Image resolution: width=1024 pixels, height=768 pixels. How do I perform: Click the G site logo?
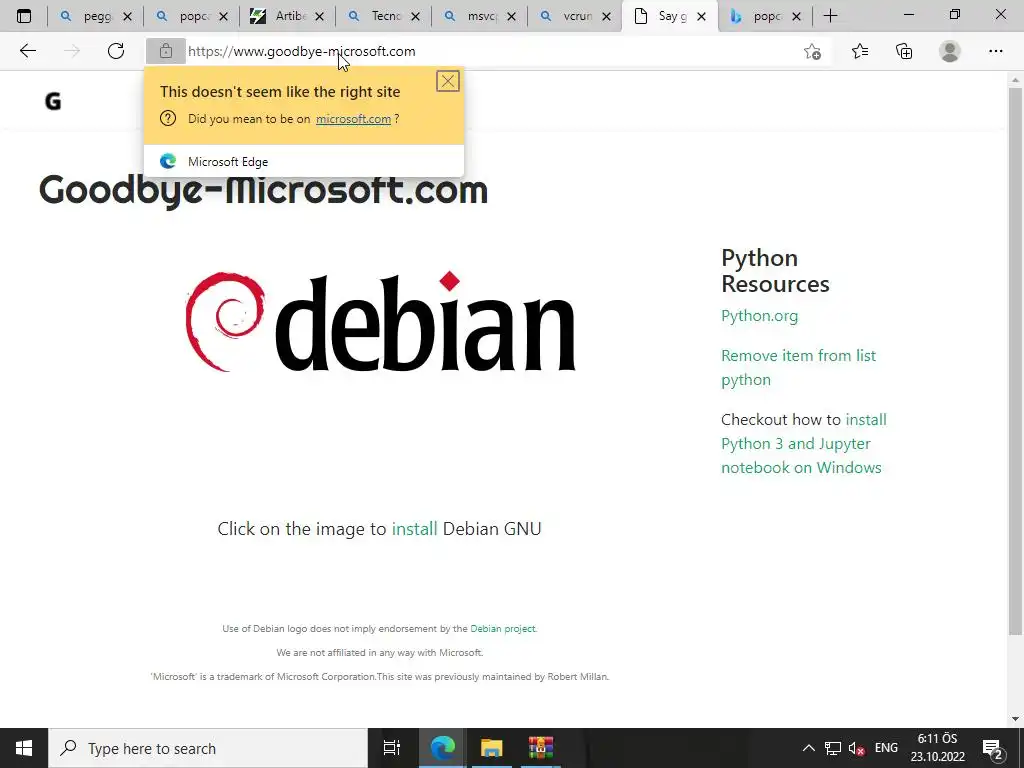pos(53,101)
